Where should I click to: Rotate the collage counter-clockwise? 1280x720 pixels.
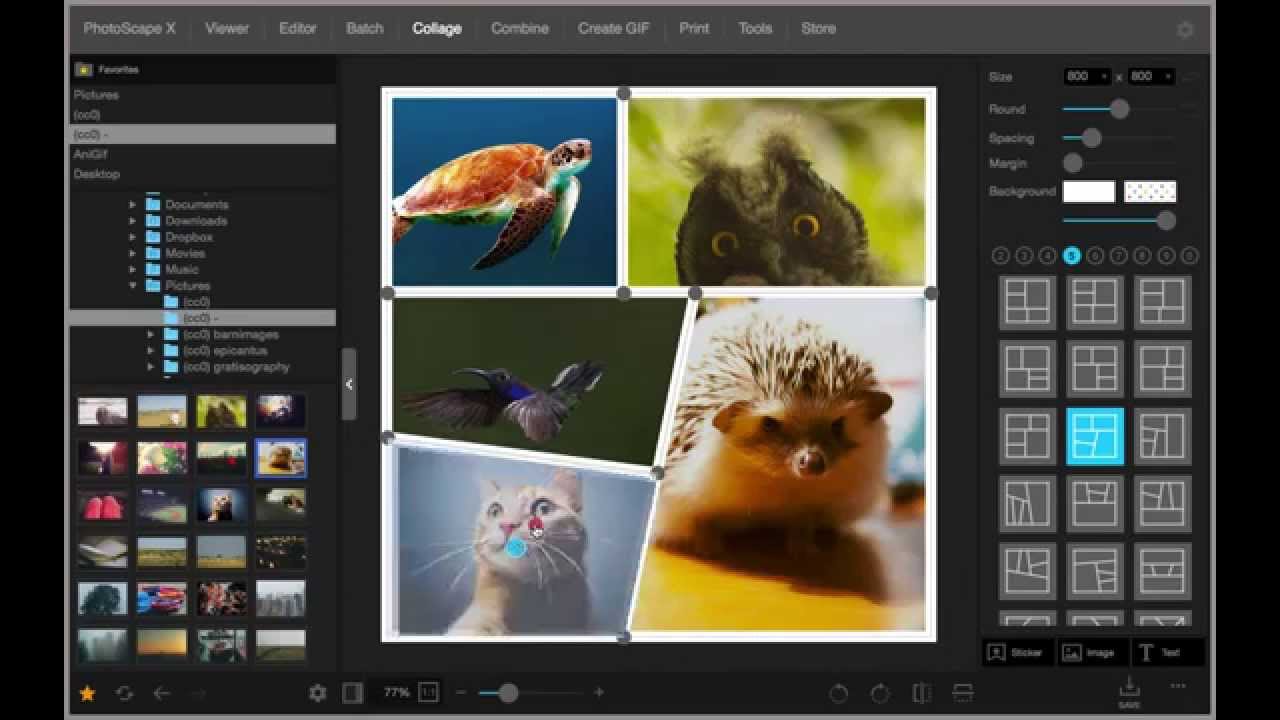coord(838,693)
